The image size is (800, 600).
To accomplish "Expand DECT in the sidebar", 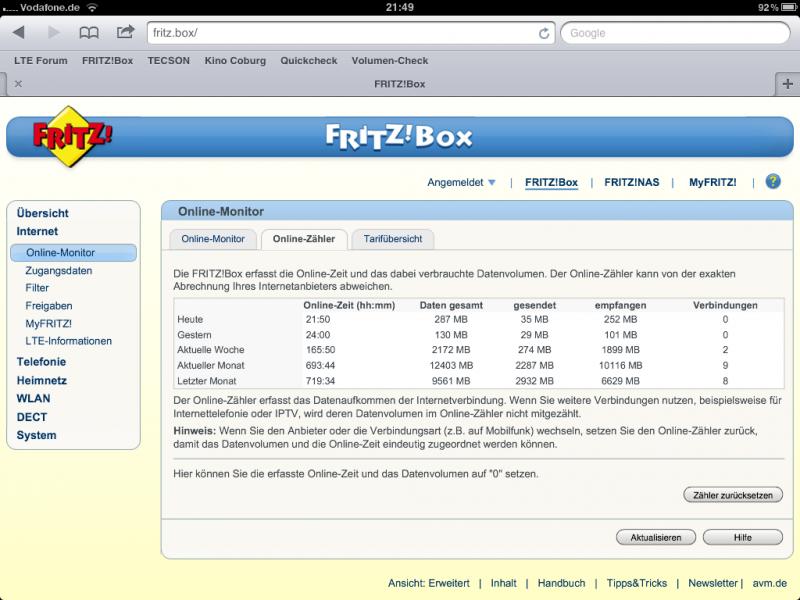I will [x=32, y=417].
